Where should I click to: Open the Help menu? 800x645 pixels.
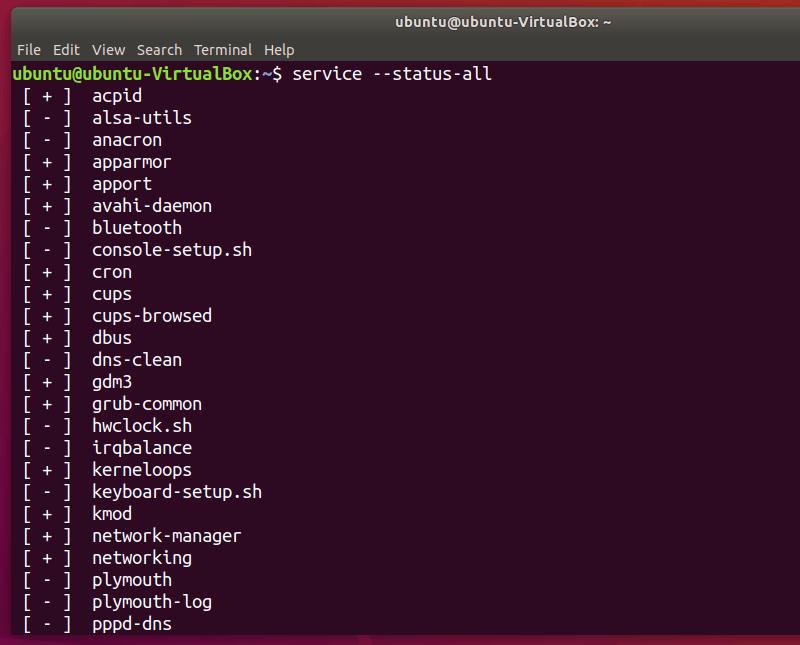279,49
